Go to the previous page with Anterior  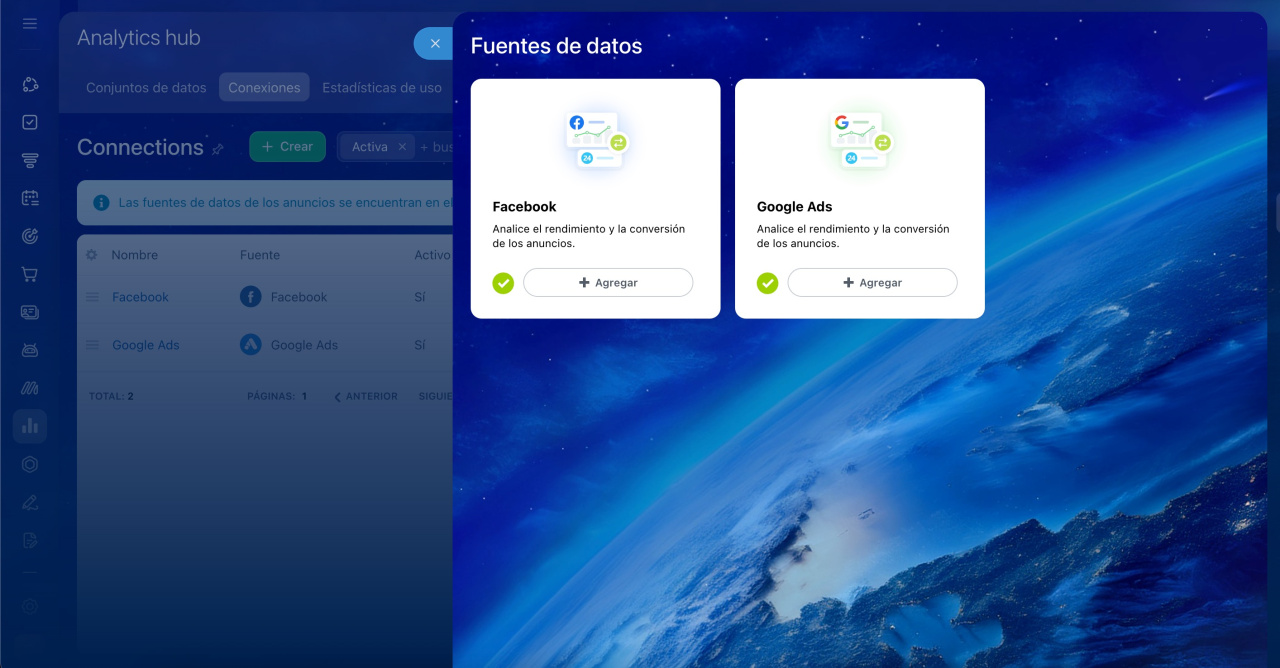(x=366, y=396)
